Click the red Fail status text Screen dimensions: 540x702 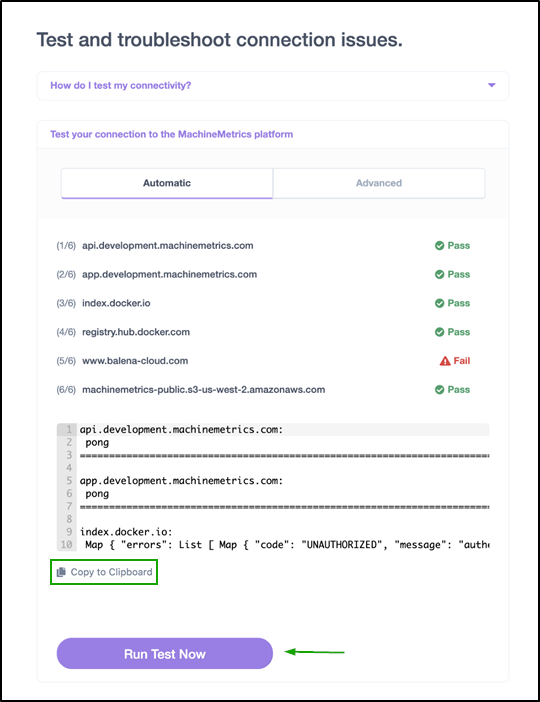[x=462, y=361]
